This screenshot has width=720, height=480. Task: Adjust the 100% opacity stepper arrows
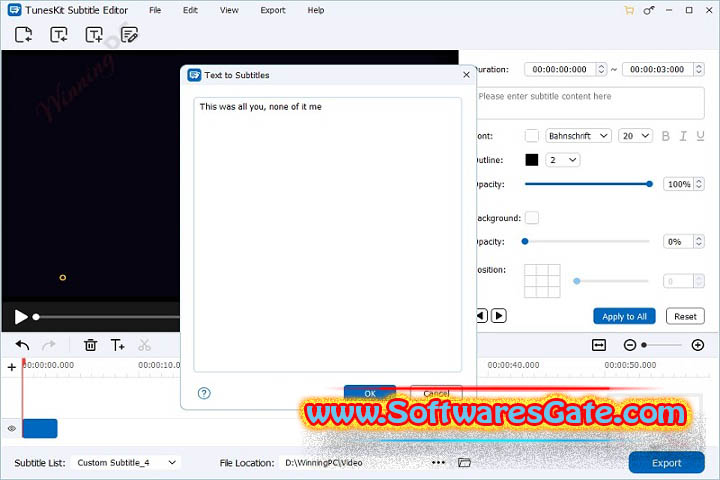(699, 184)
